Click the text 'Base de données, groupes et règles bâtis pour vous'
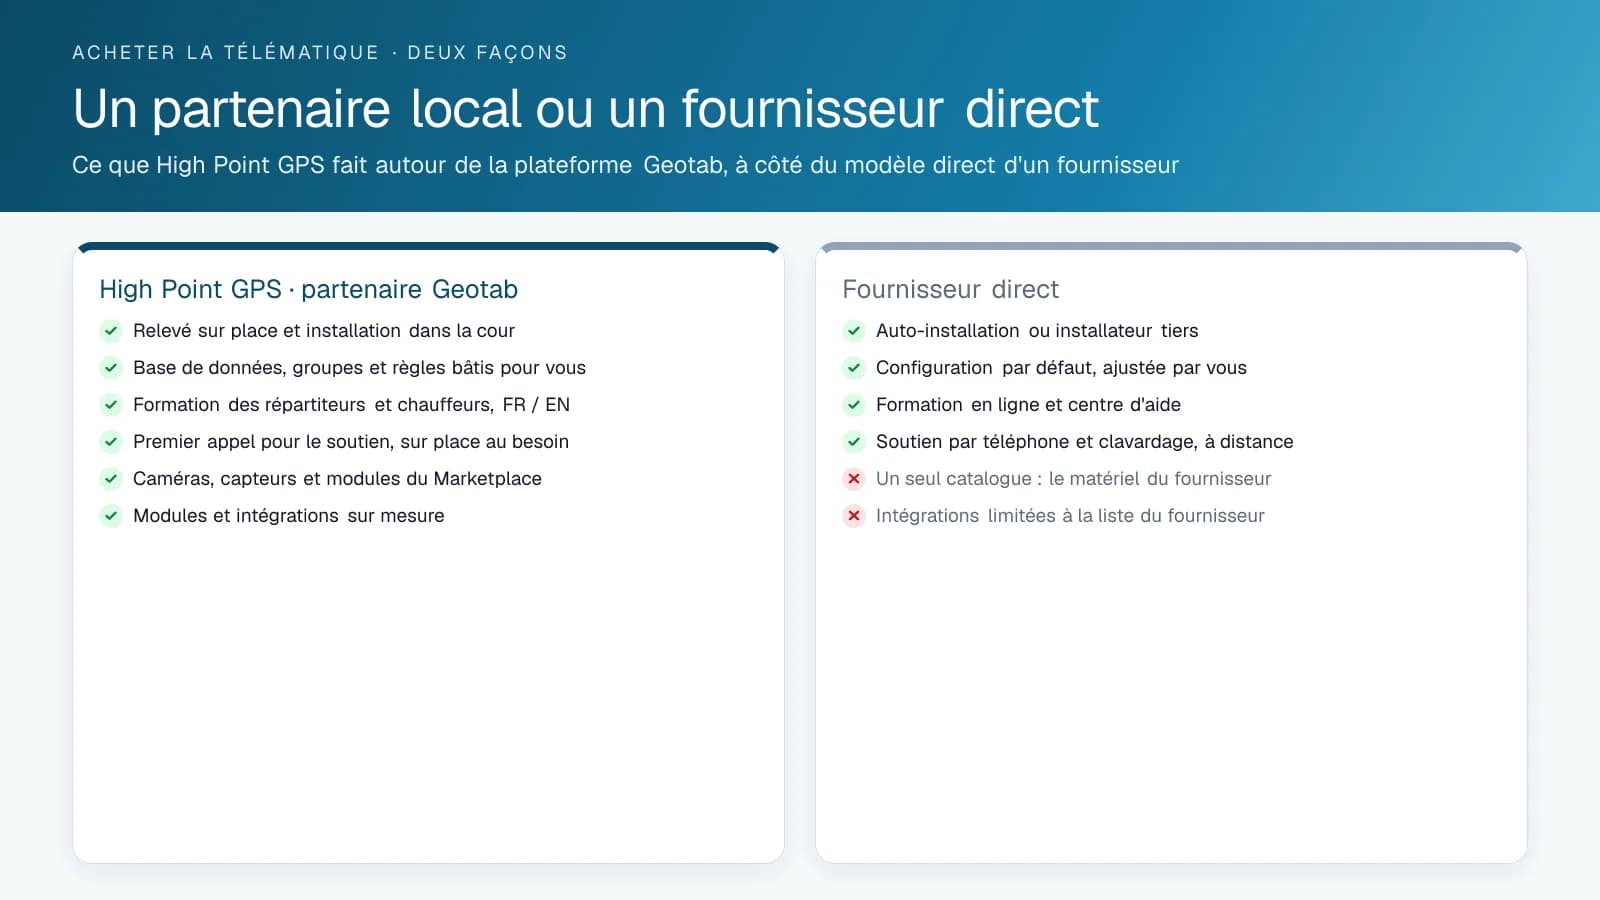The width and height of the screenshot is (1600, 900). (x=360, y=368)
